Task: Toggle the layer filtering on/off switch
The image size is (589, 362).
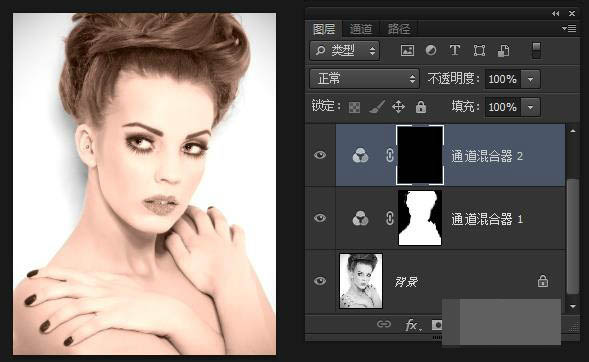Action: pyautogui.click(x=536, y=50)
